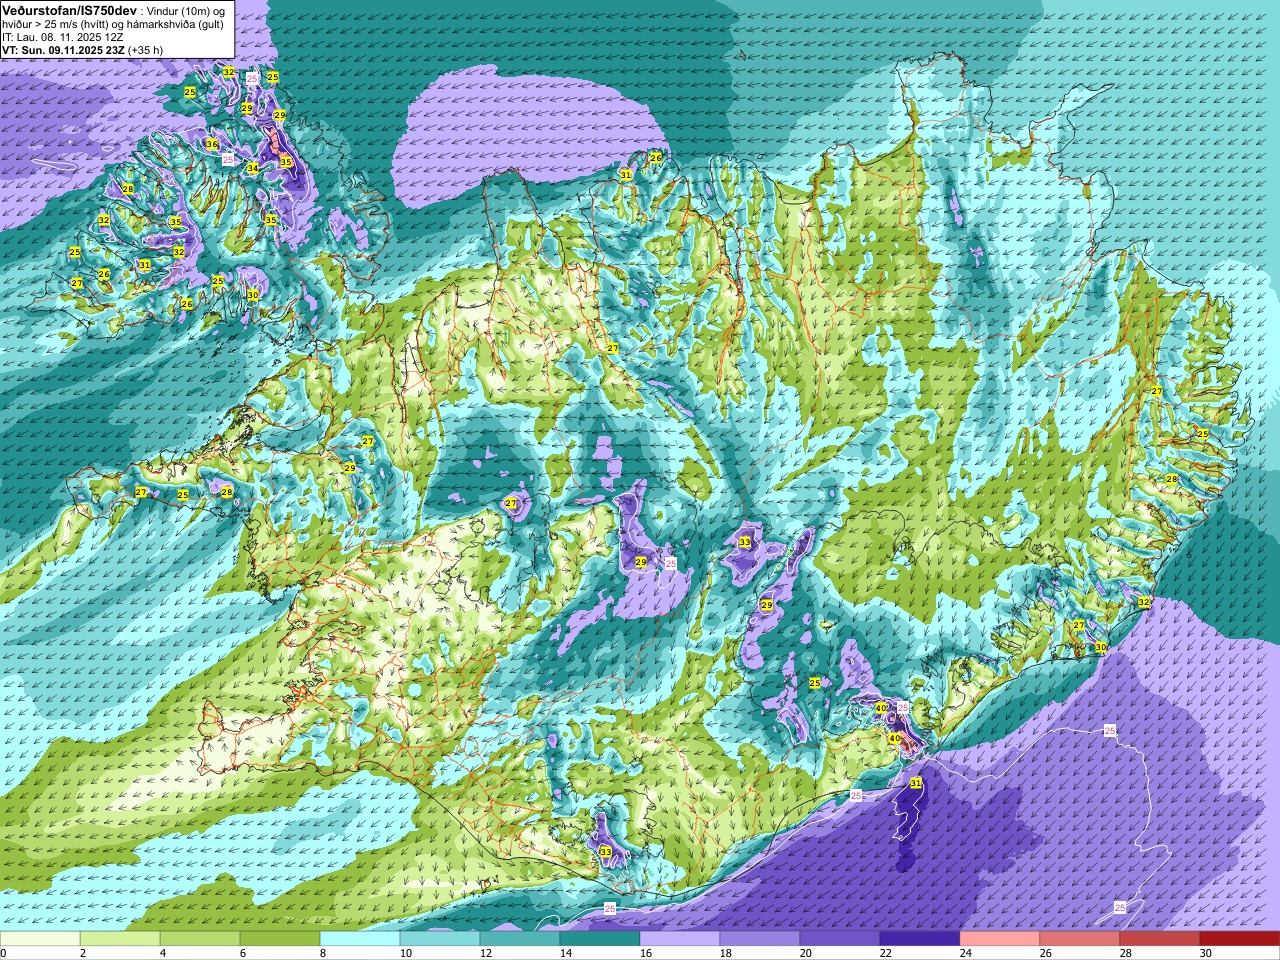
Task: Select the dark red above-30 m/s legend swatch
Action: pos(1240,939)
